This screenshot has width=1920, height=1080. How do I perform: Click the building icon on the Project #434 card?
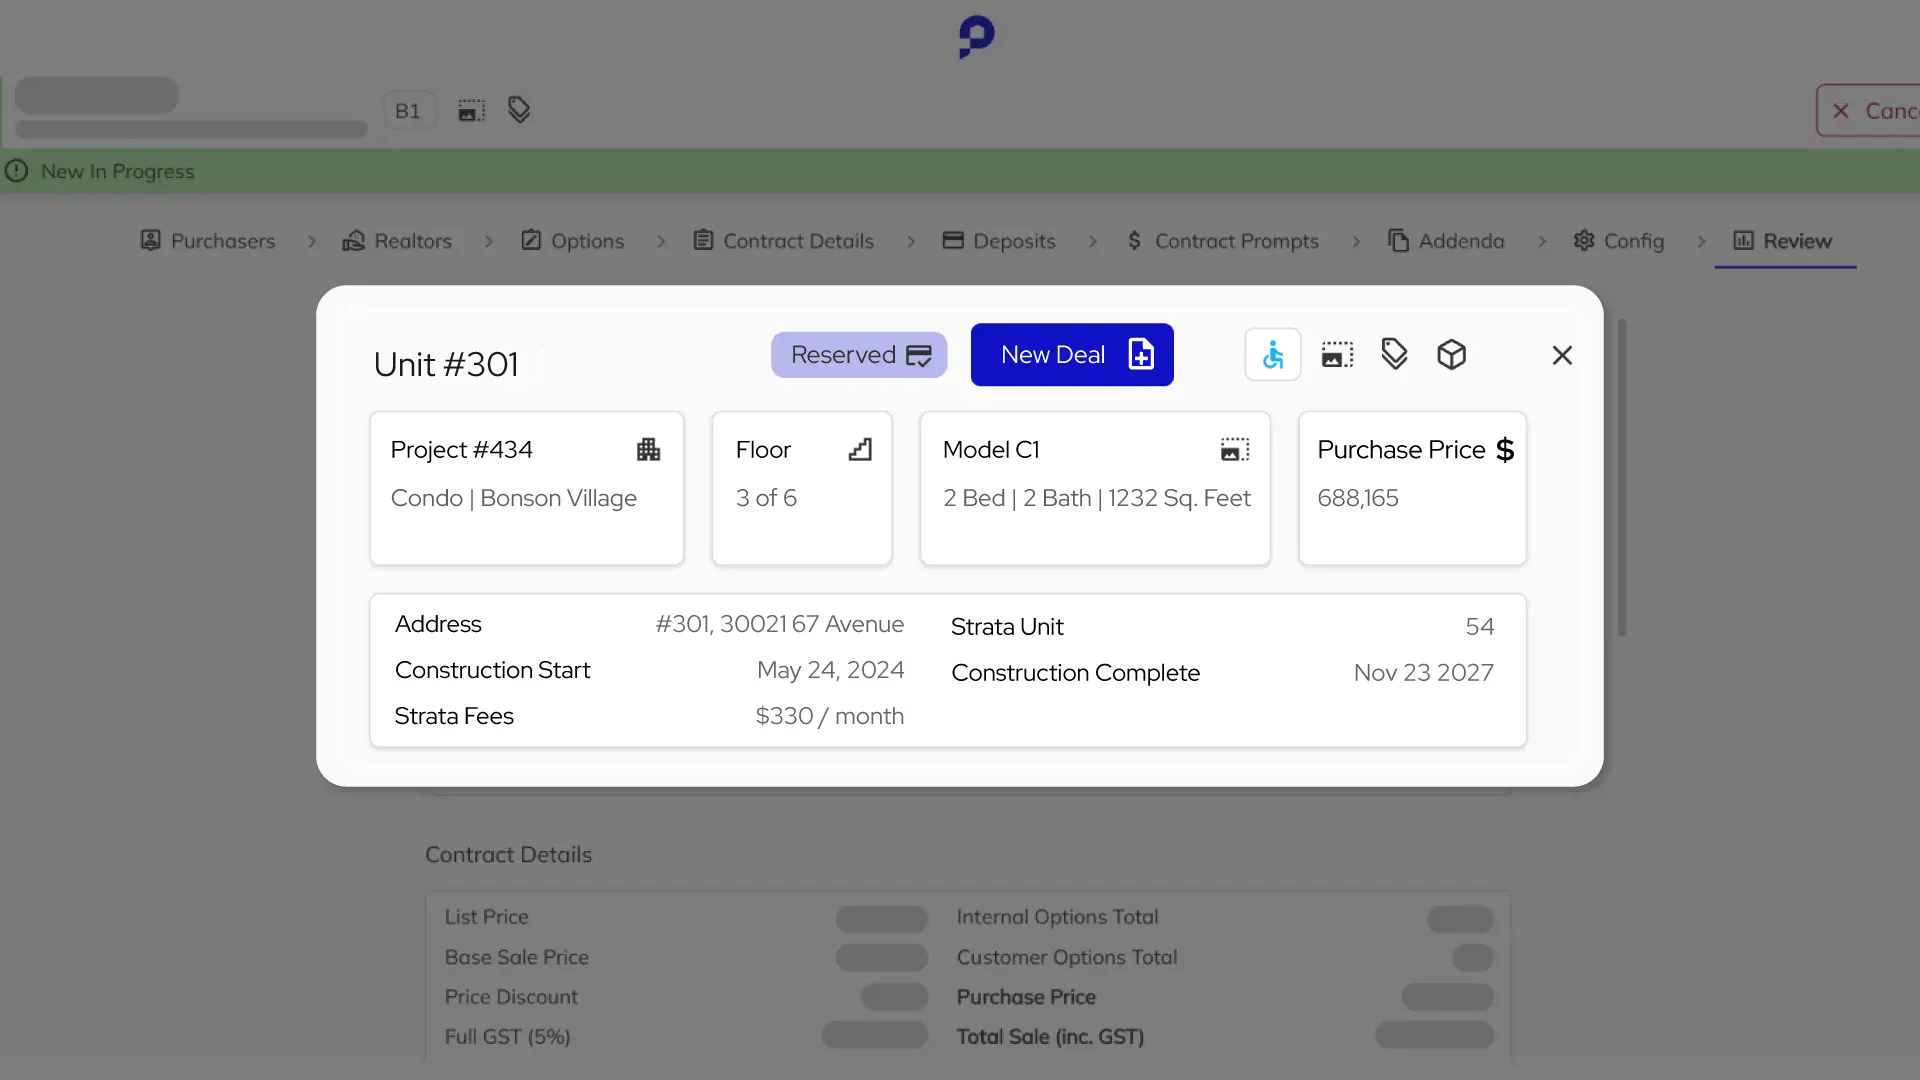tap(648, 449)
